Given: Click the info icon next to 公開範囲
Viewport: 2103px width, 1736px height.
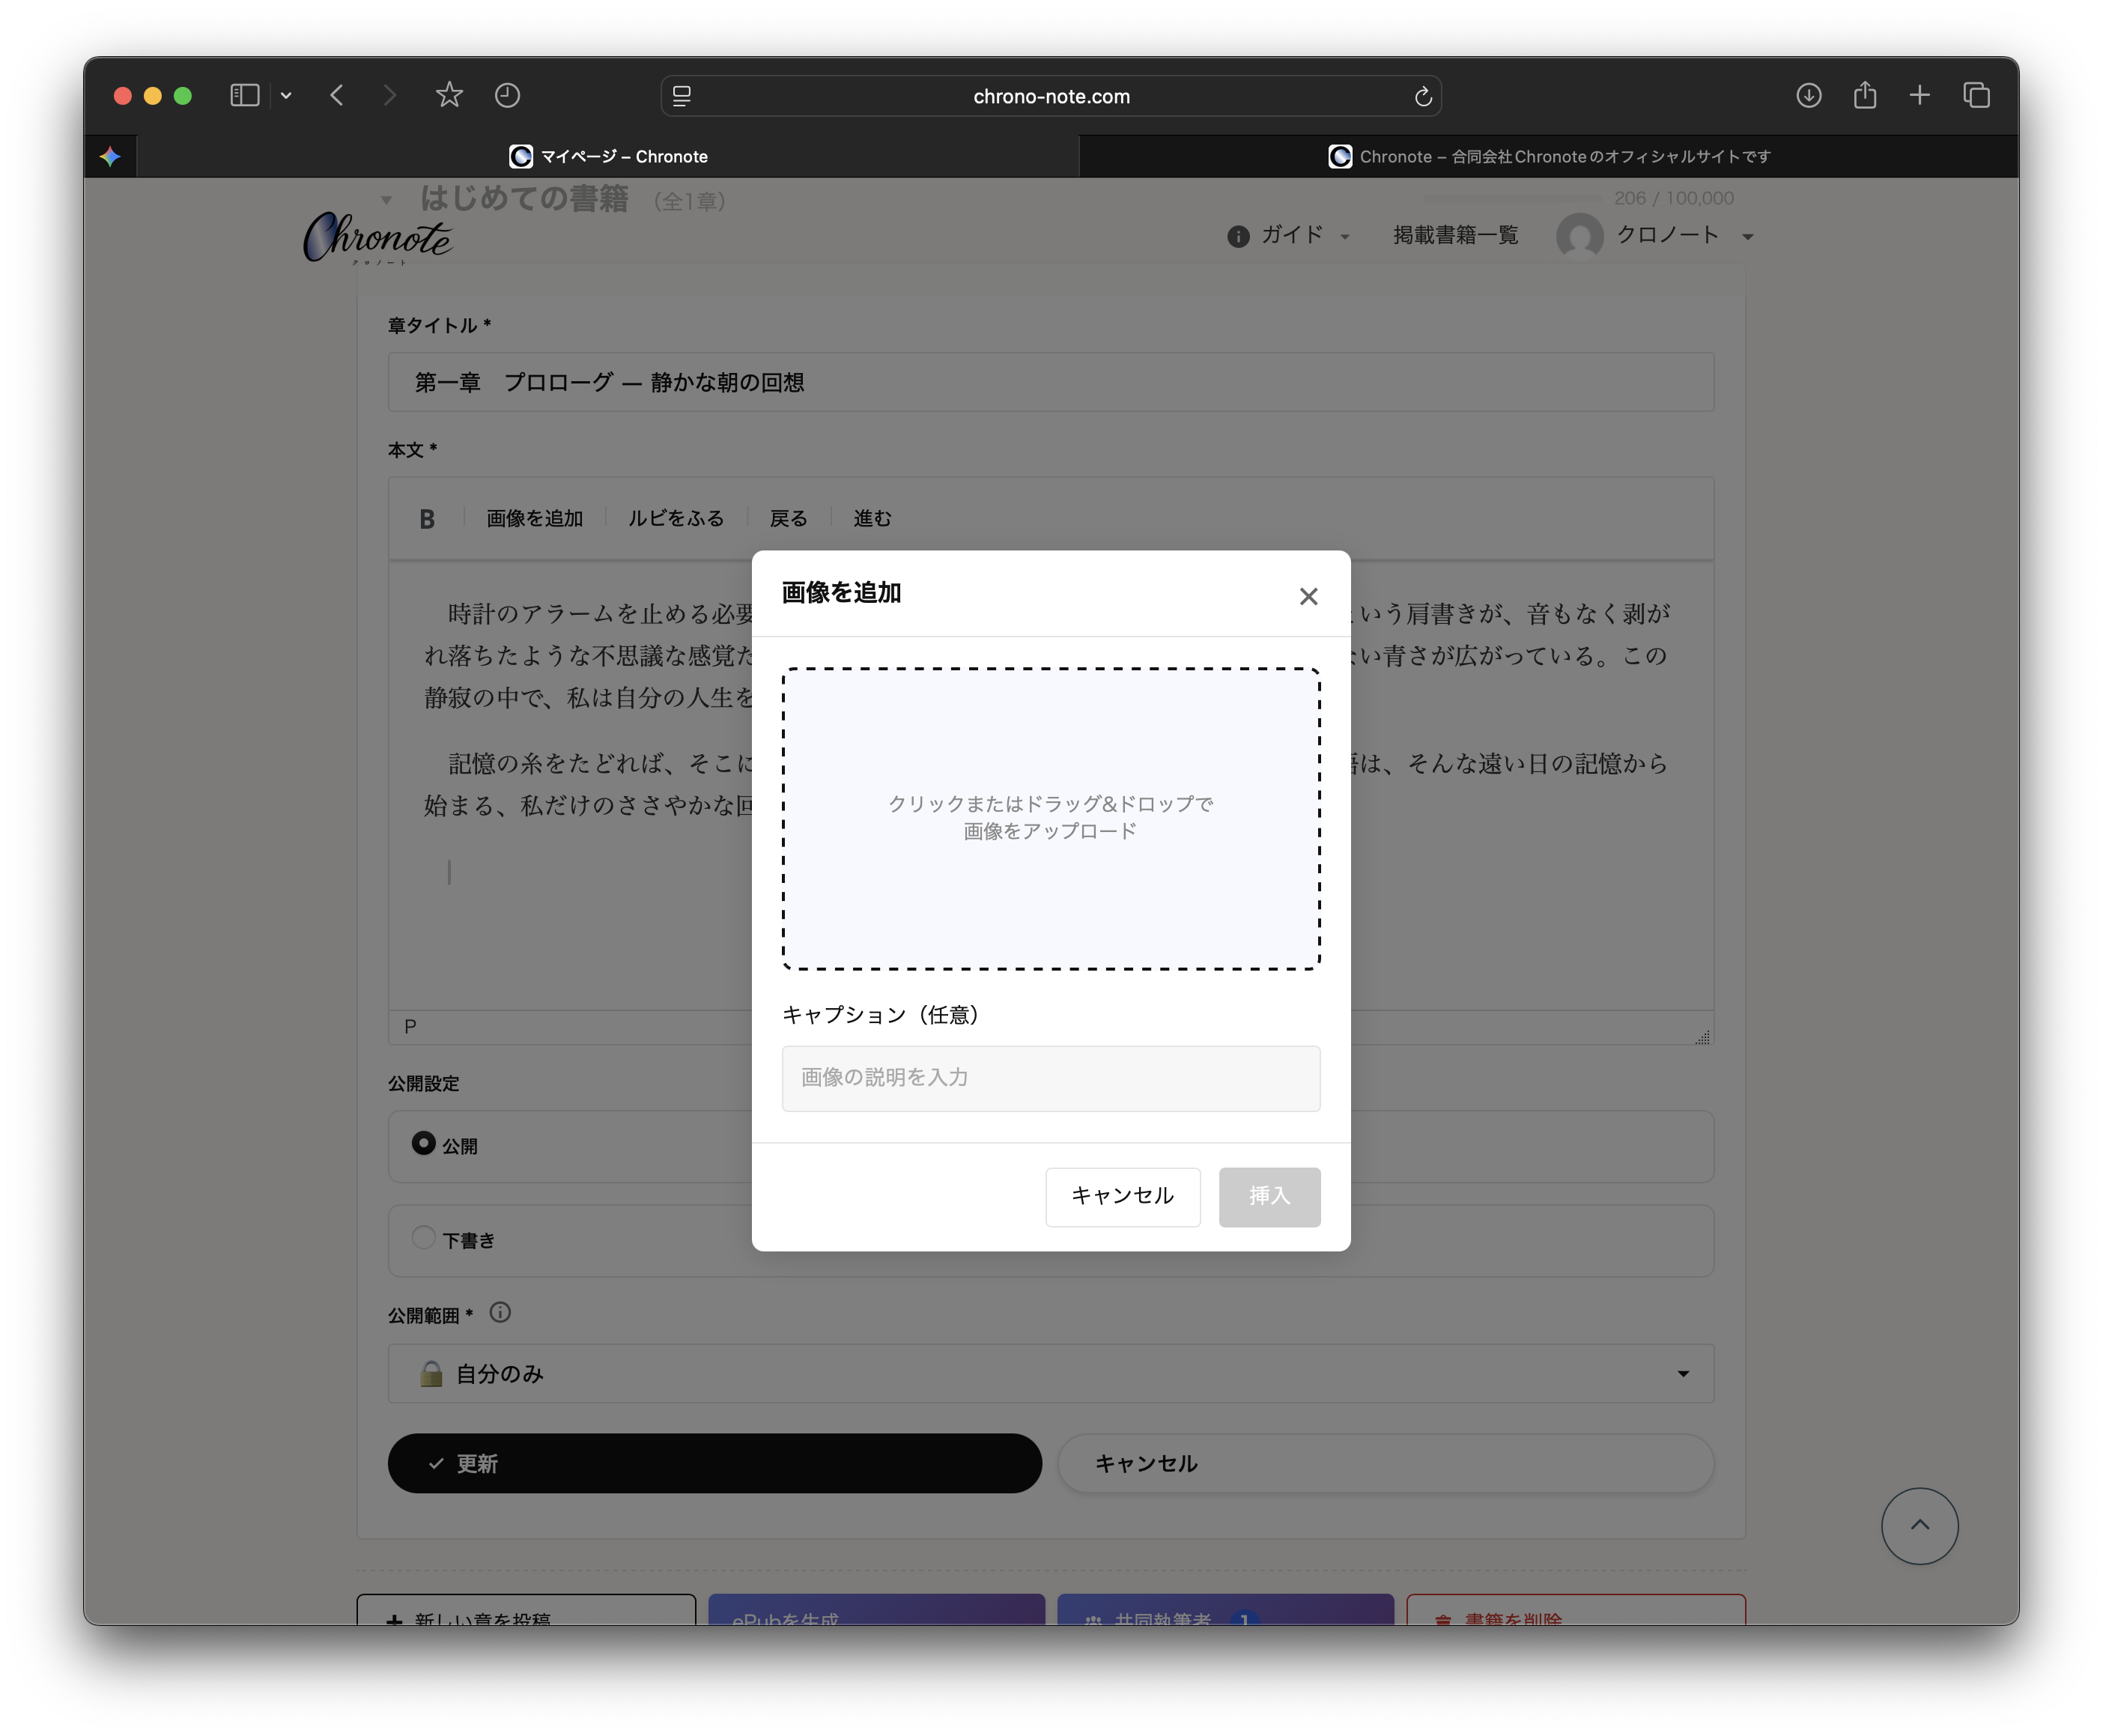Looking at the screenshot, I should point(501,1313).
